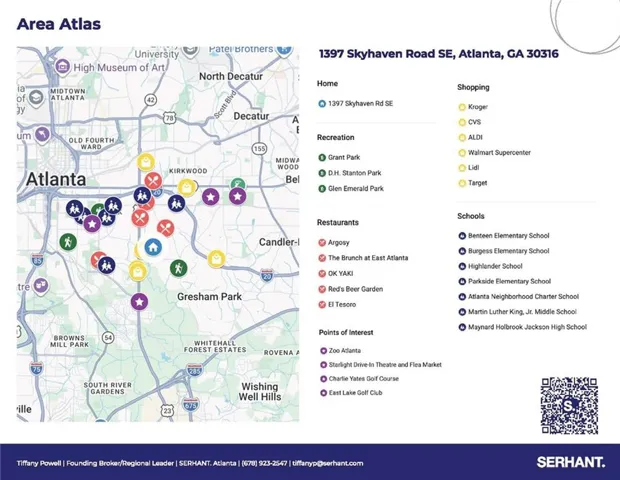This screenshot has height=480, width=620.
Task: Select the Charlie Yates Golf Course entry
Action: pos(364,379)
